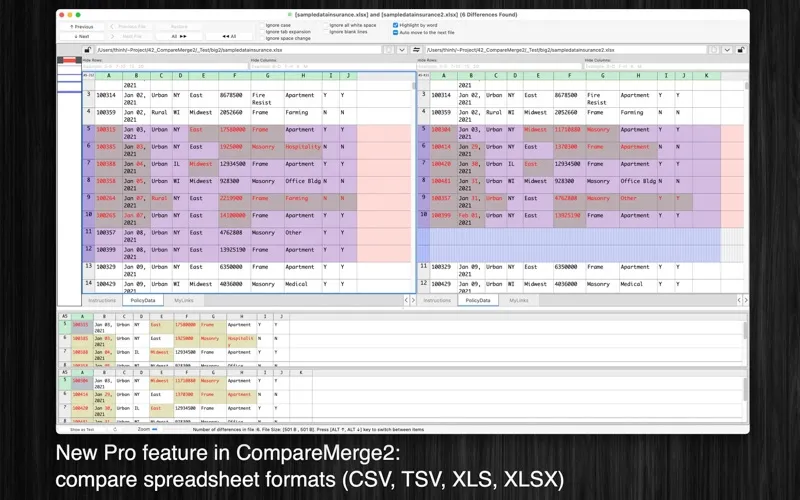The width and height of the screenshot is (800, 500).
Task: Select the PolicyData tab in the left pane
Action: [x=143, y=301]
